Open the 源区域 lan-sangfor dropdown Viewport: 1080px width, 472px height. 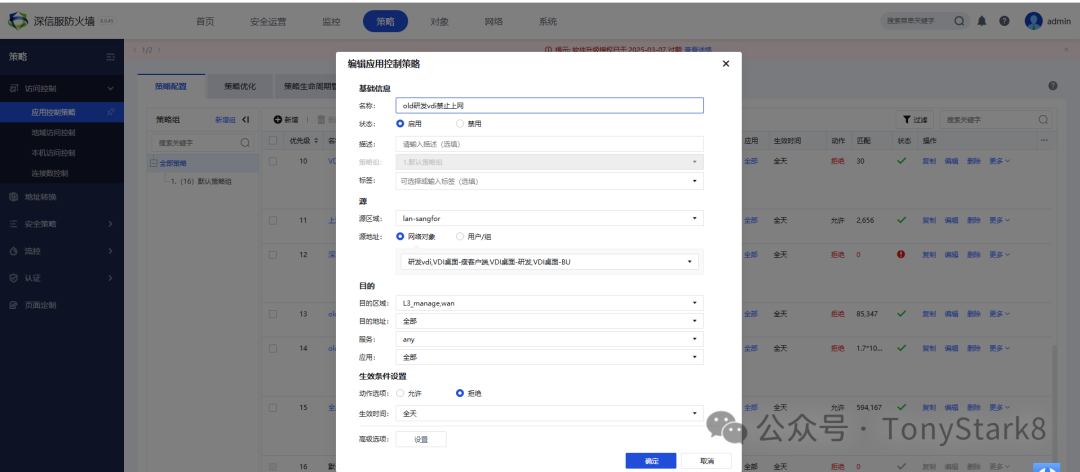coord(550,218)
